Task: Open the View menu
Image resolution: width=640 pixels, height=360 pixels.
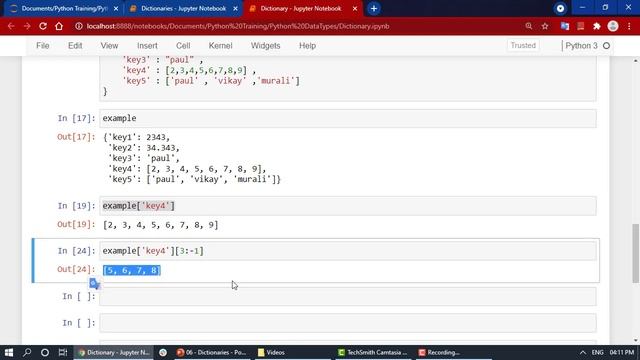Action: [x=109, y=46]
